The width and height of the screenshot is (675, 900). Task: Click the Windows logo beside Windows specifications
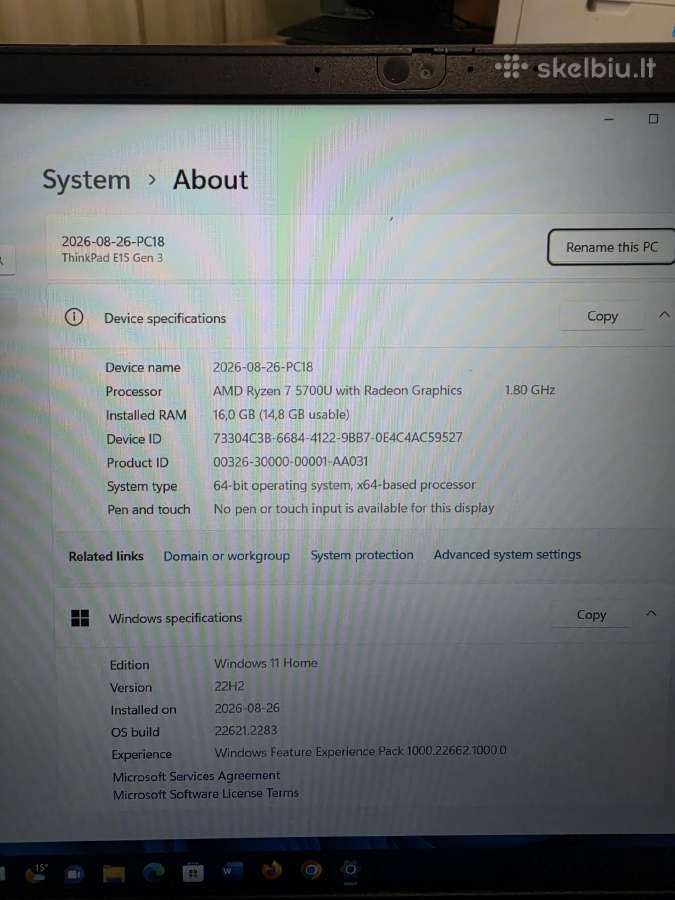pos(80,618)
